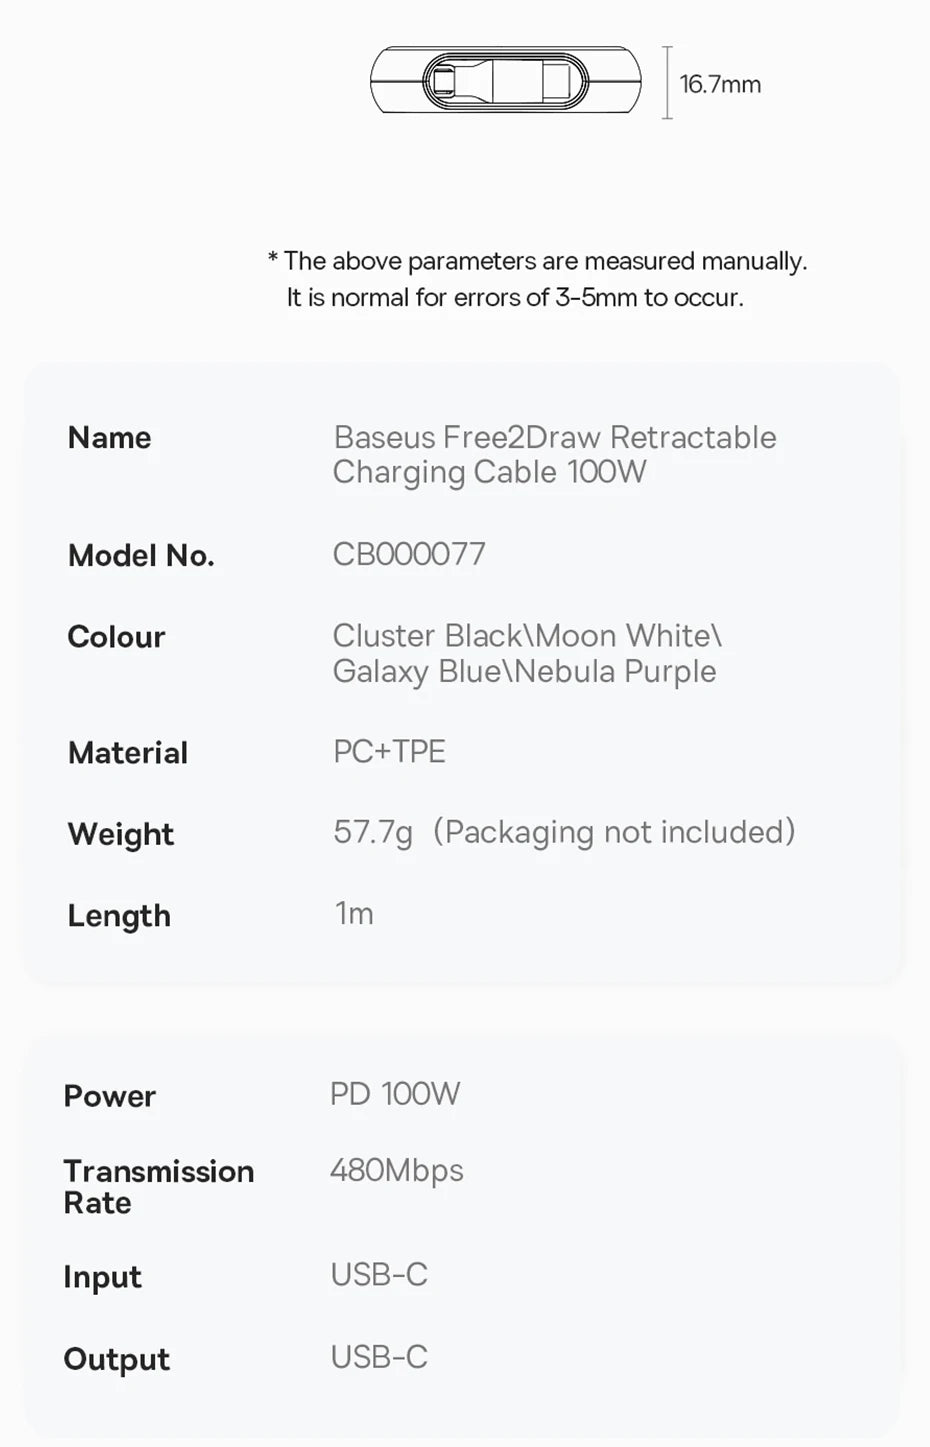Click the 16.7mm thickness measurement label

point(720,84)
